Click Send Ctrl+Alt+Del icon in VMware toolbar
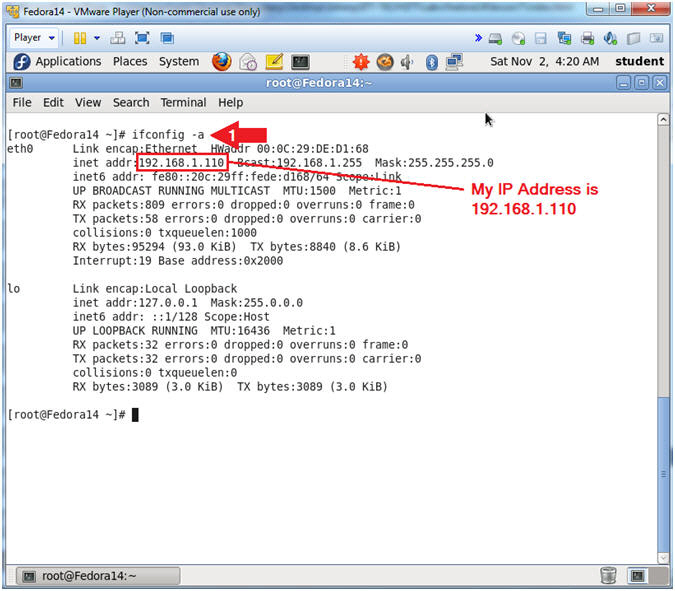This screenshot has width=675, height=591. point(118,38)
